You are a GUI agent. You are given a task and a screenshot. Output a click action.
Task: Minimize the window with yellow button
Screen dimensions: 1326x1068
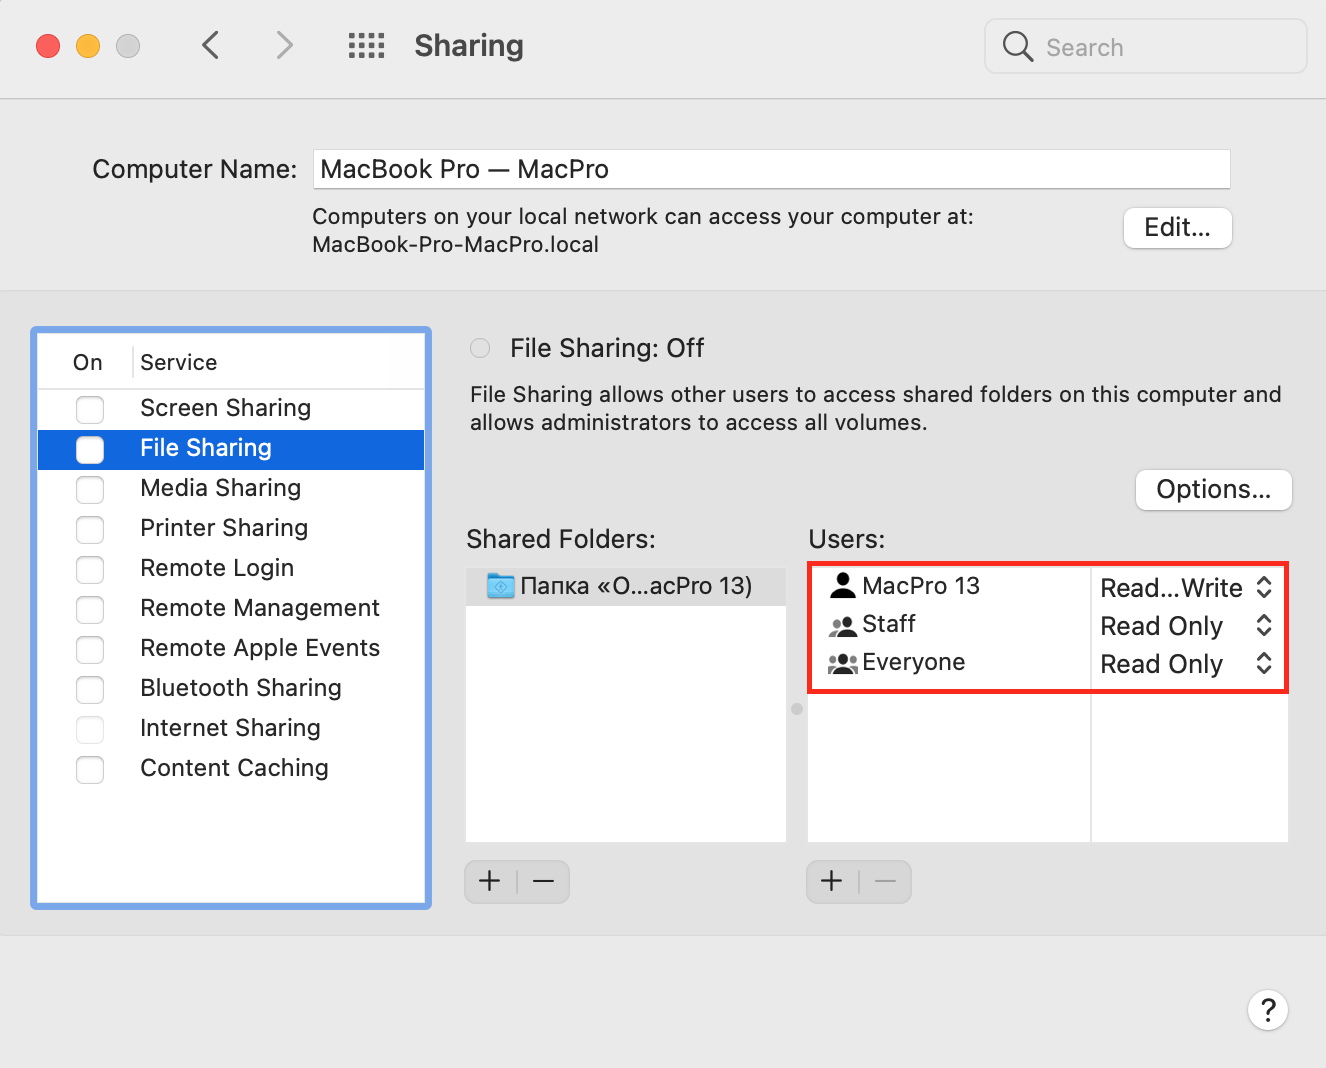tap(88, 46)
